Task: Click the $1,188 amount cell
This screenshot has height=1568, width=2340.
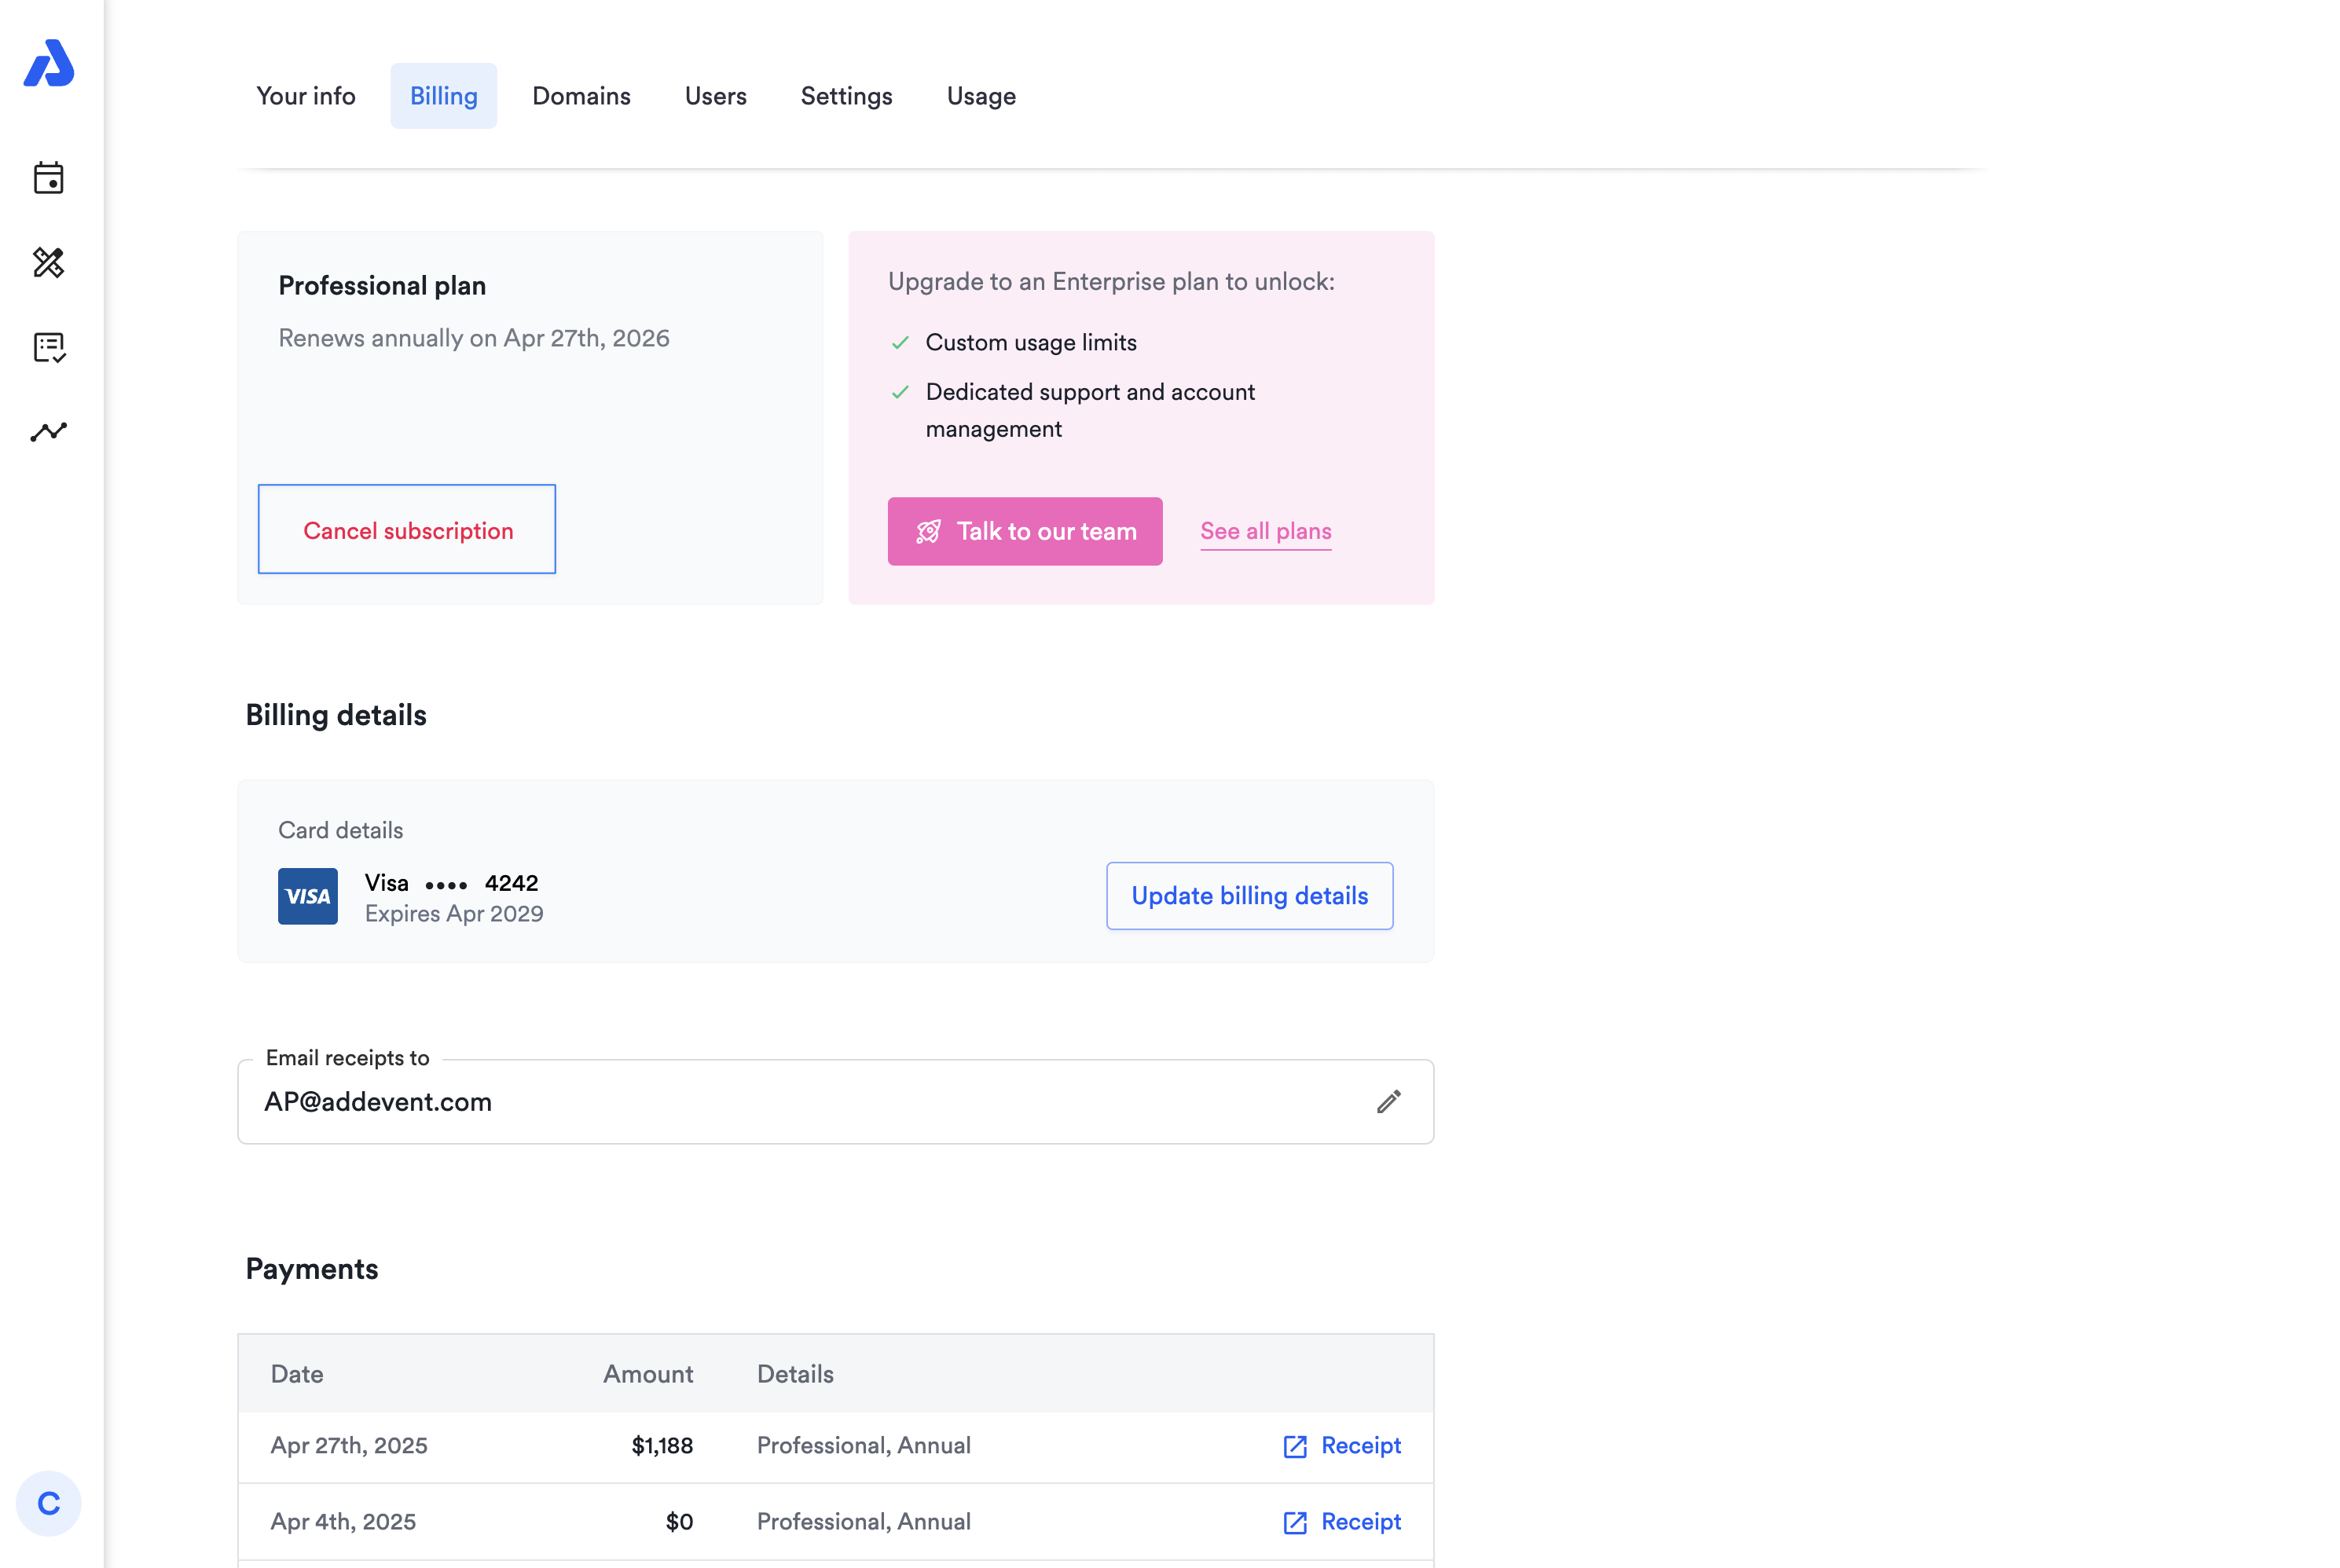Action: [x=662, y=1446]
